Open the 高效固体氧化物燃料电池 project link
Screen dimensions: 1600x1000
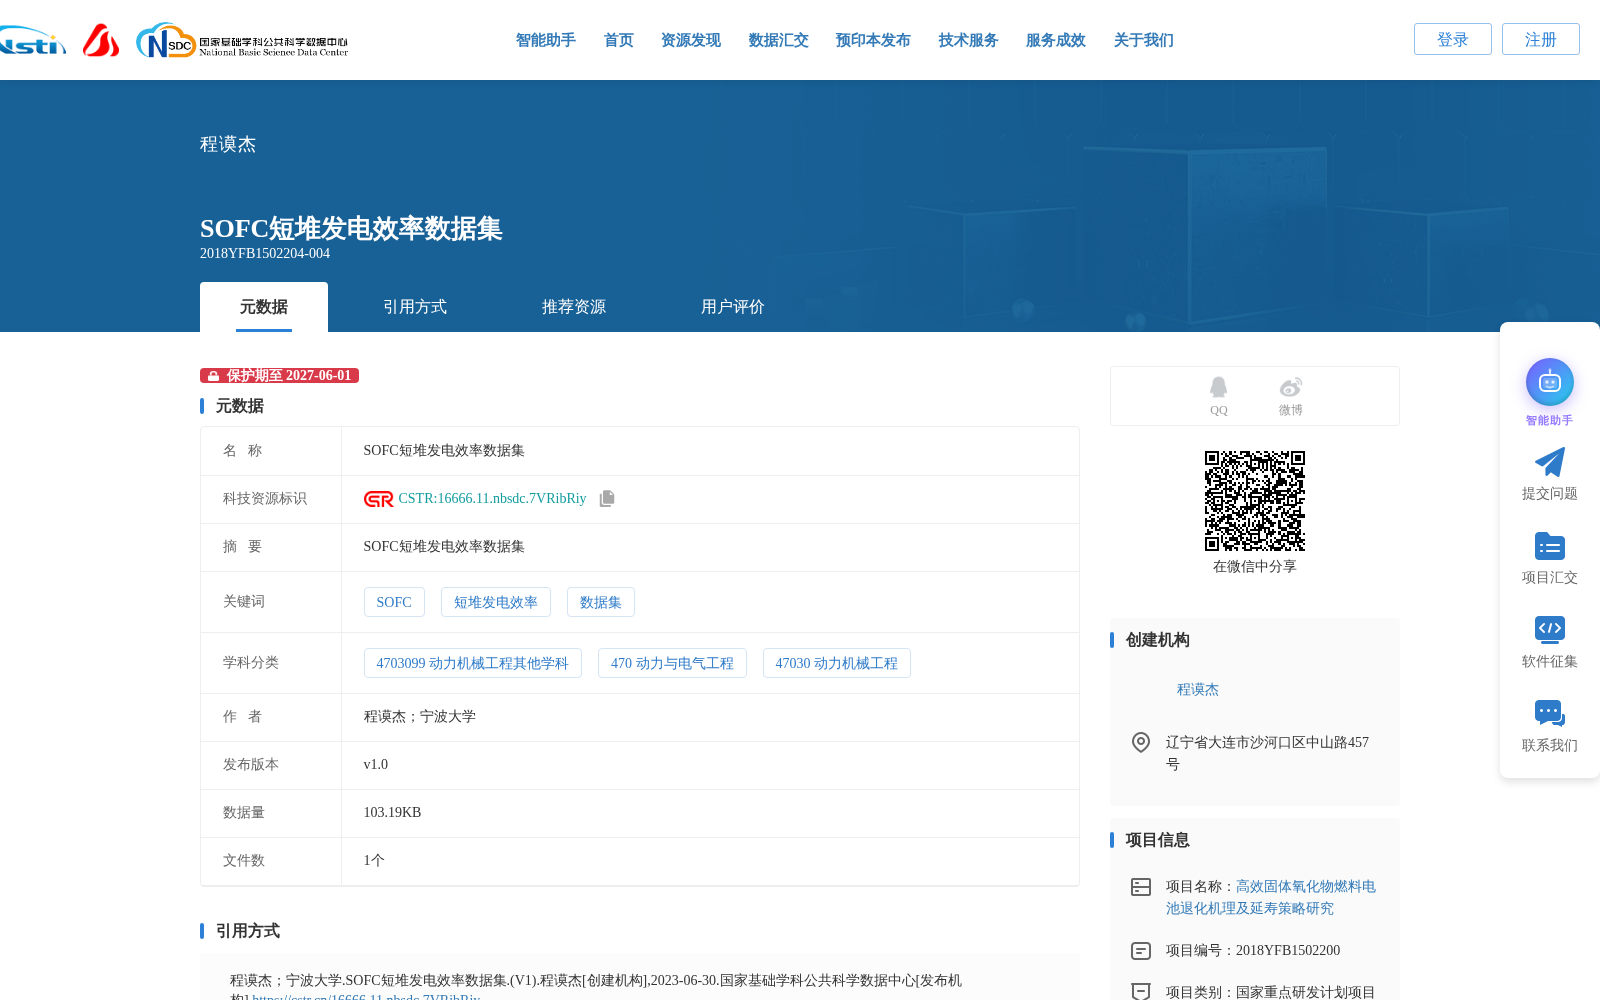pos(1271,897)
